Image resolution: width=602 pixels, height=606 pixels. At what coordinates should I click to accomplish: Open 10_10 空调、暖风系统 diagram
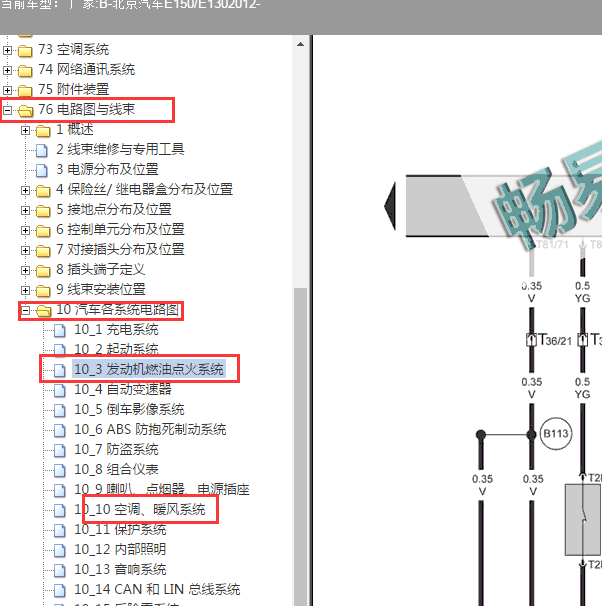140,509
